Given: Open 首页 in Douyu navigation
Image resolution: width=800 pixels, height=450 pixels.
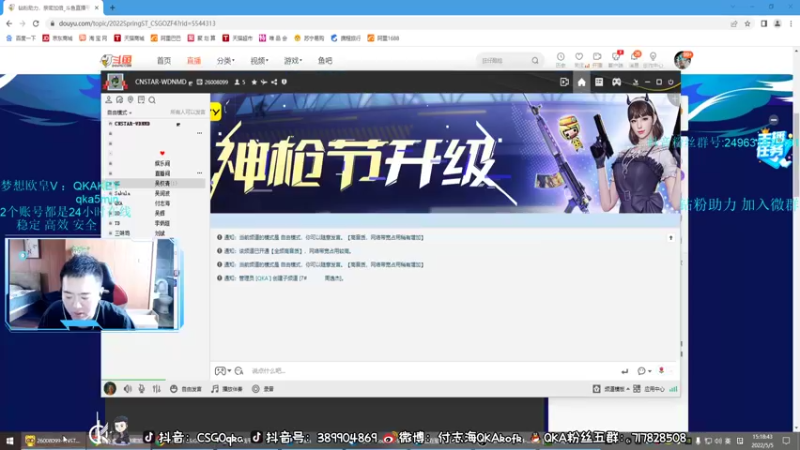Looking at the screenshot, I should point(164,61).
